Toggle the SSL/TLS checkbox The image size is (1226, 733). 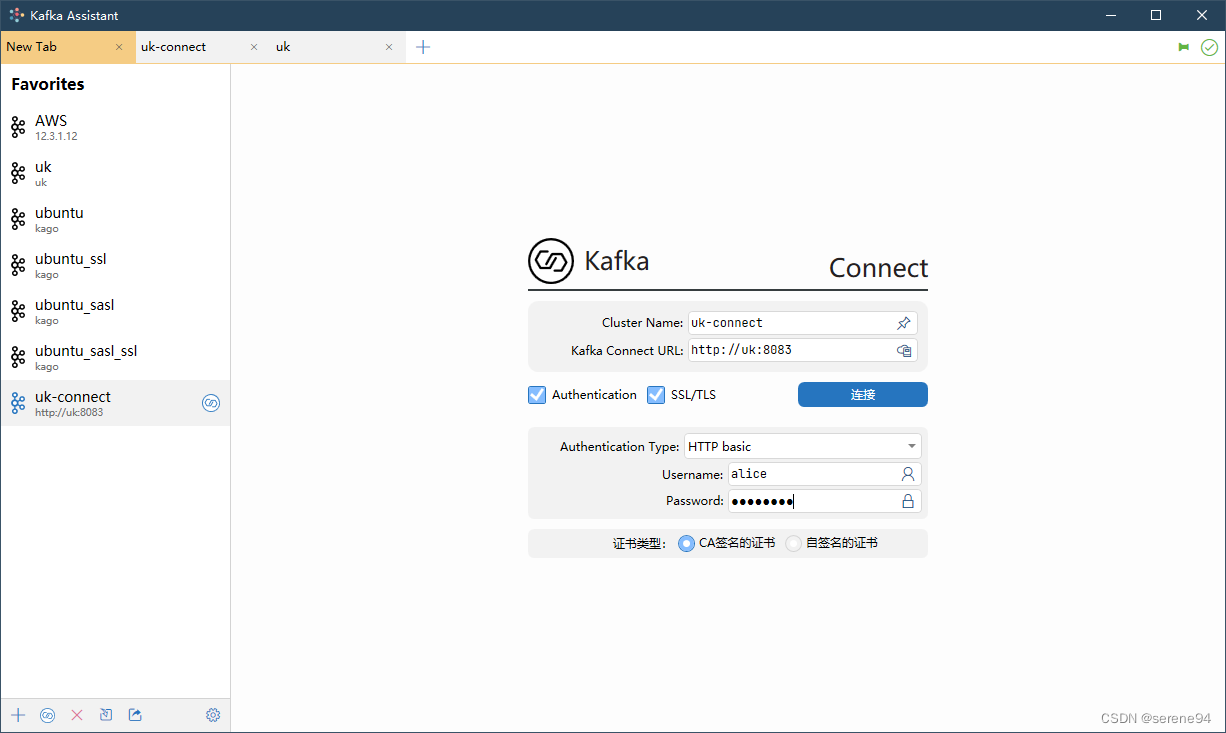tap(656, 395)
